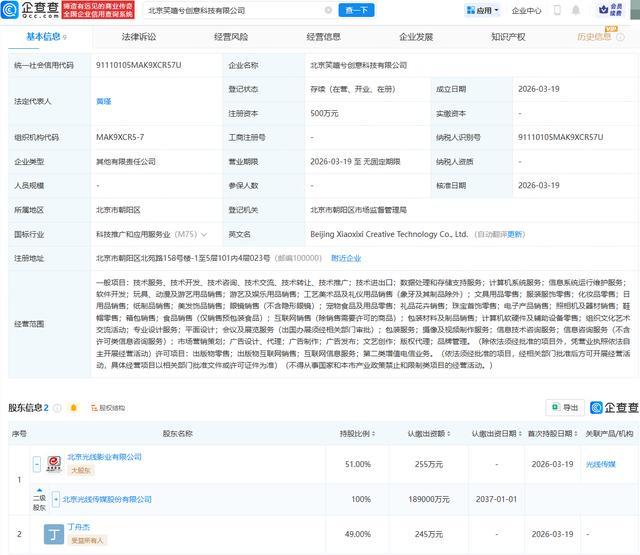
Task: Open shareholder 丁丹杰 link
Action: 79,527
